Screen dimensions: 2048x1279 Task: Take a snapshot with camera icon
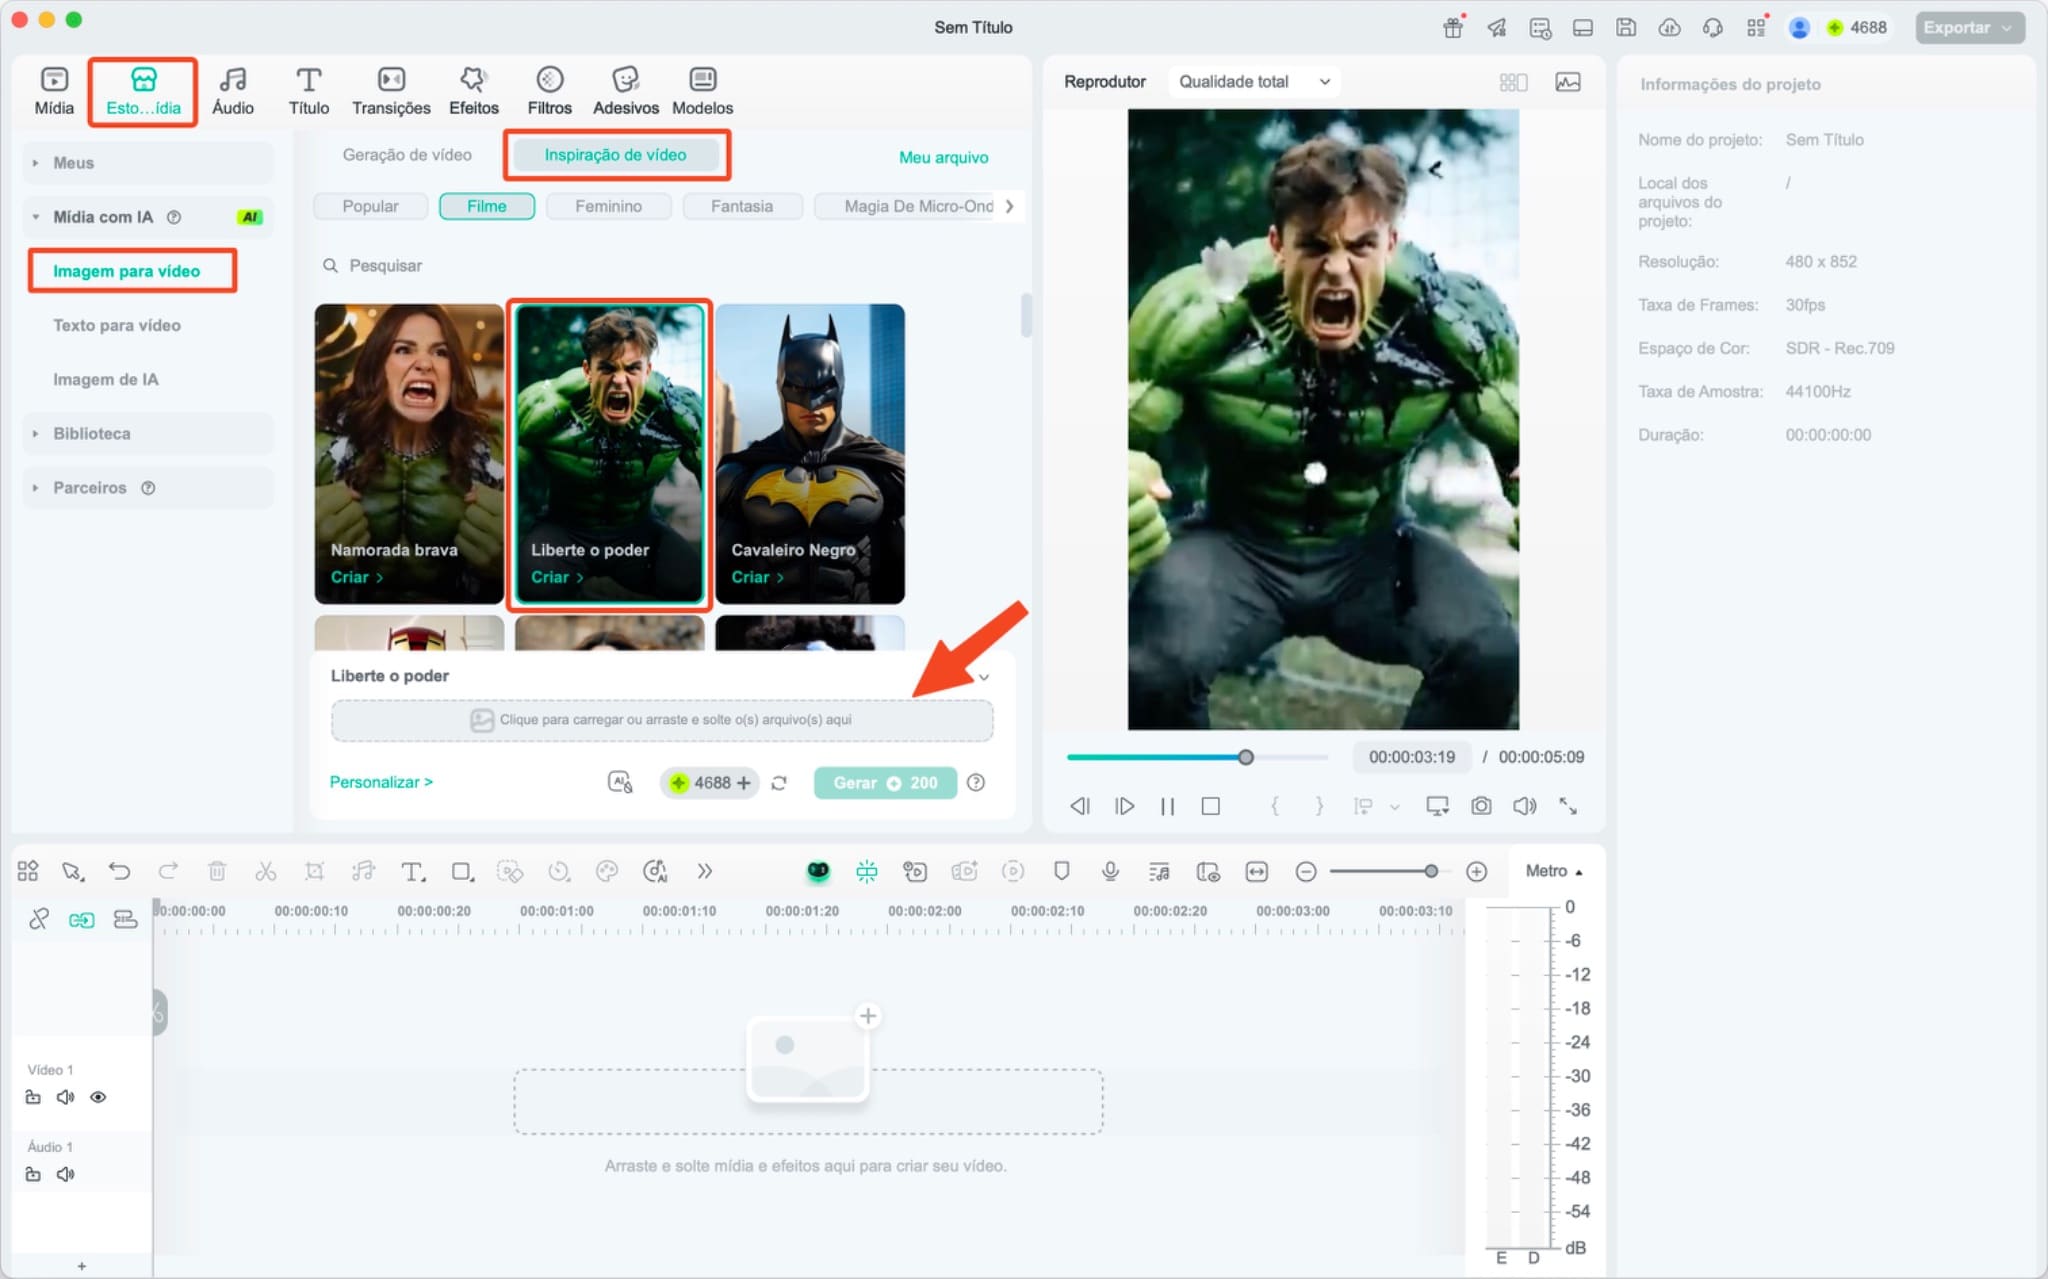click(x=1481, y=806)
